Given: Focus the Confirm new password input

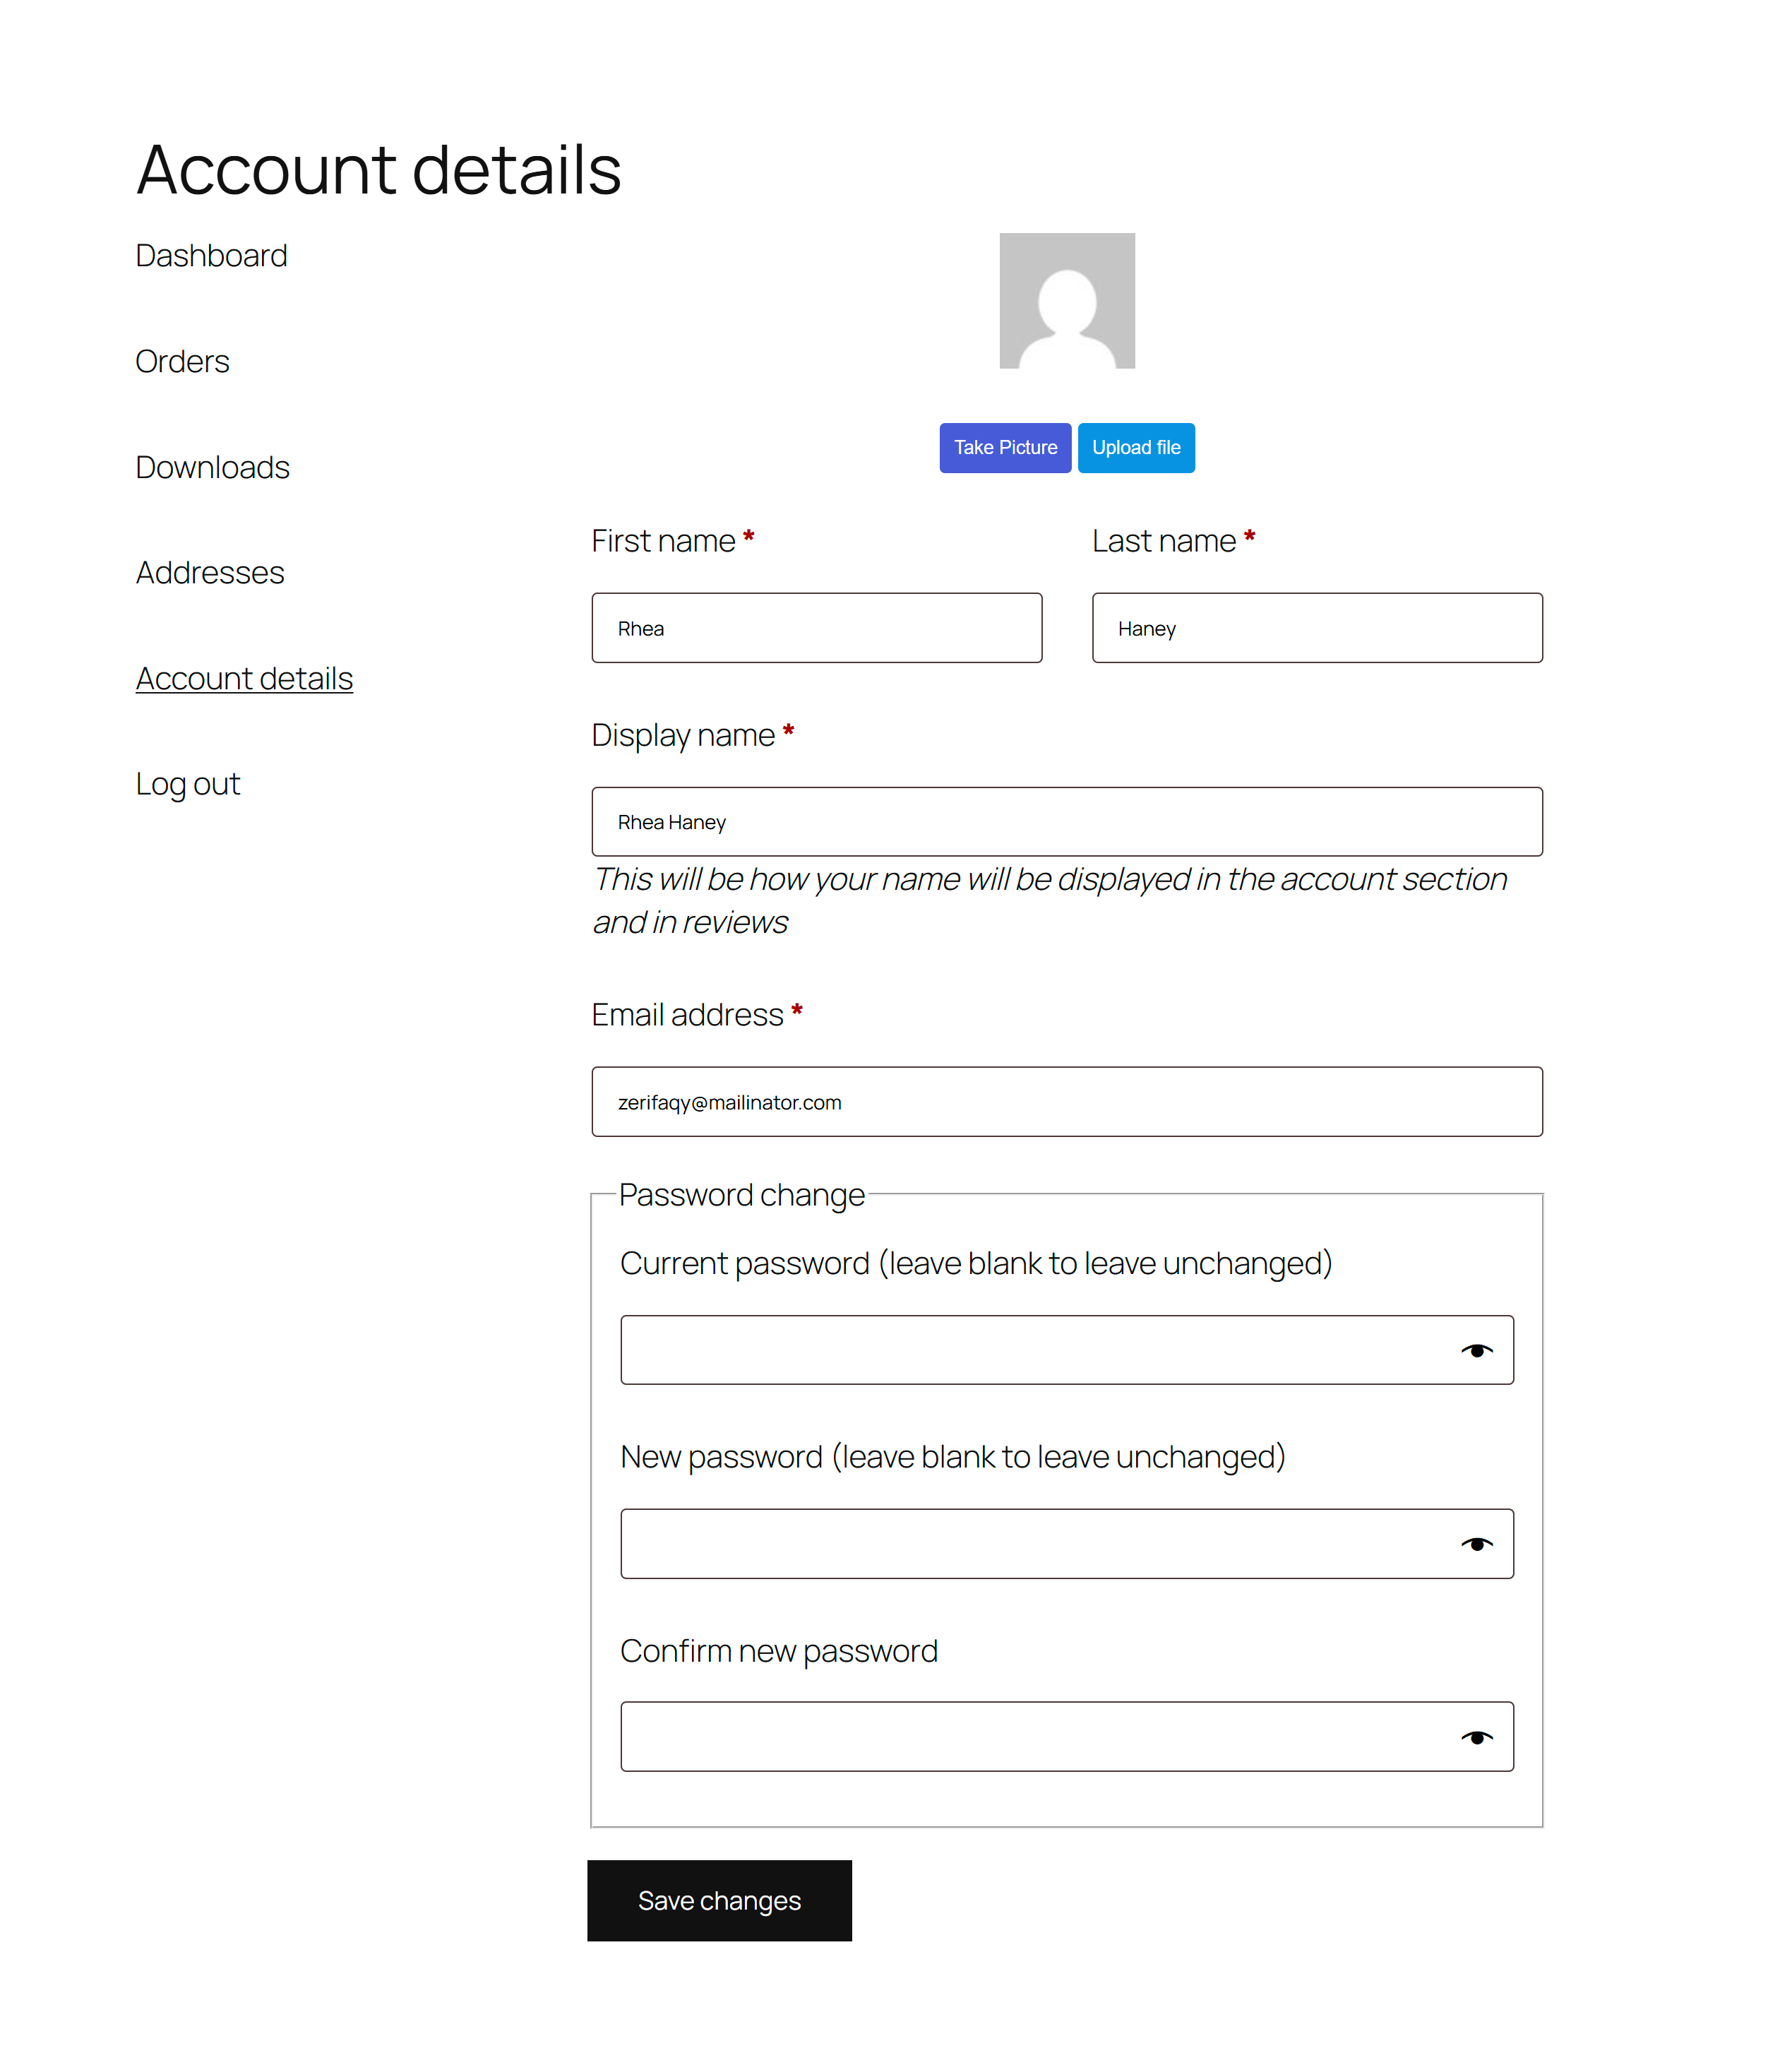Looking at the screenshot, I should 1067,1736.
